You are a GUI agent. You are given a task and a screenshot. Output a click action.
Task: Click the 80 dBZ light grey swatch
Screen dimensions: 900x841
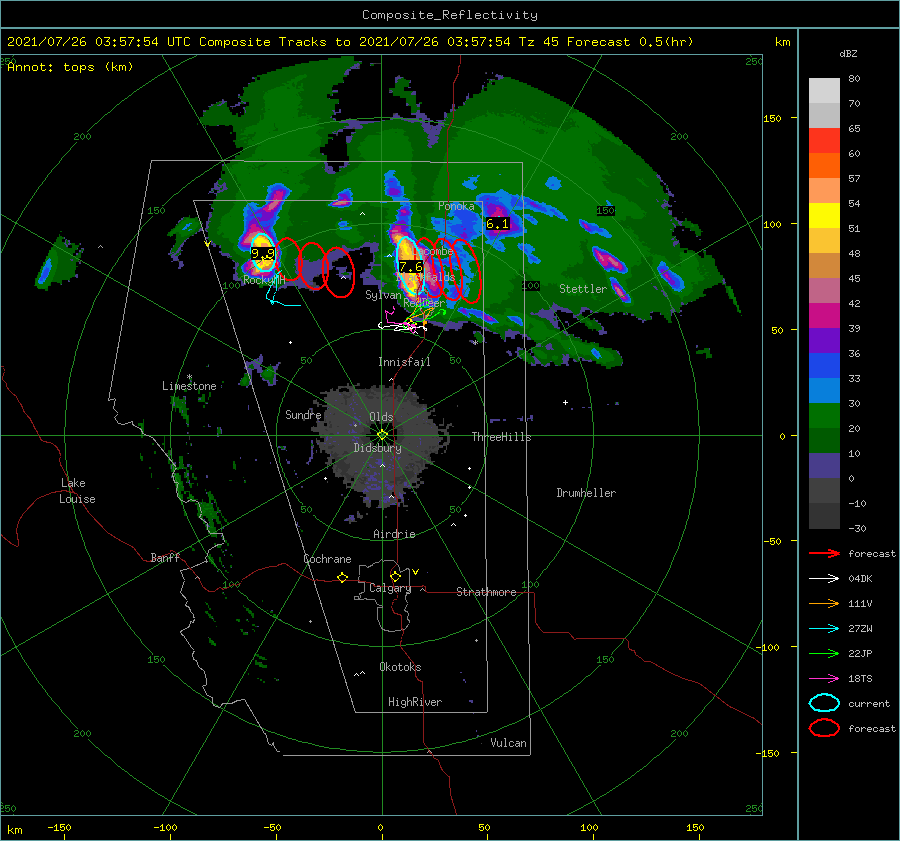tap(824, 91)
